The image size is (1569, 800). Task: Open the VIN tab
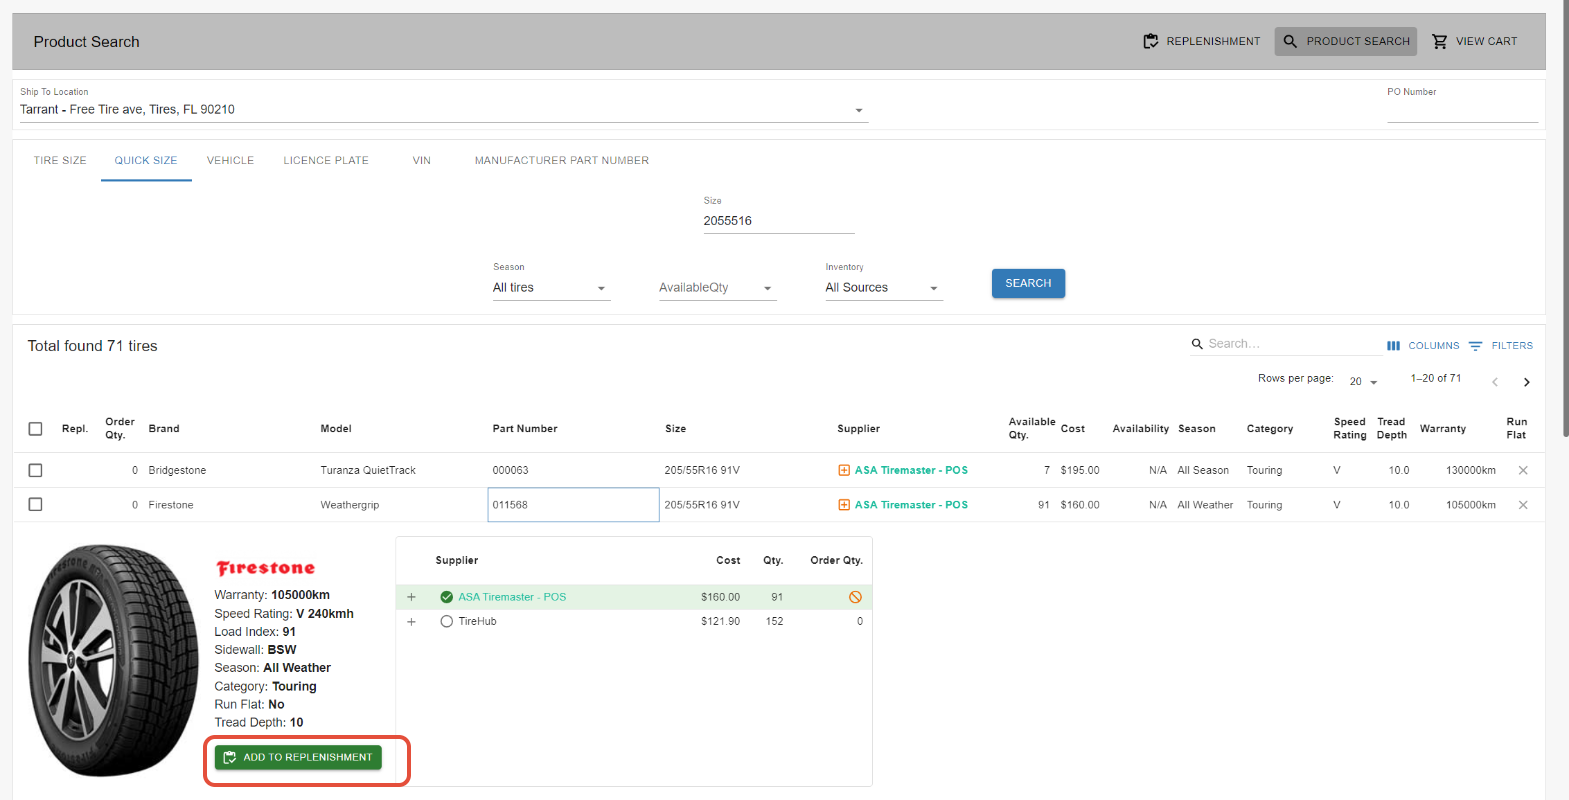click(422, 160)
